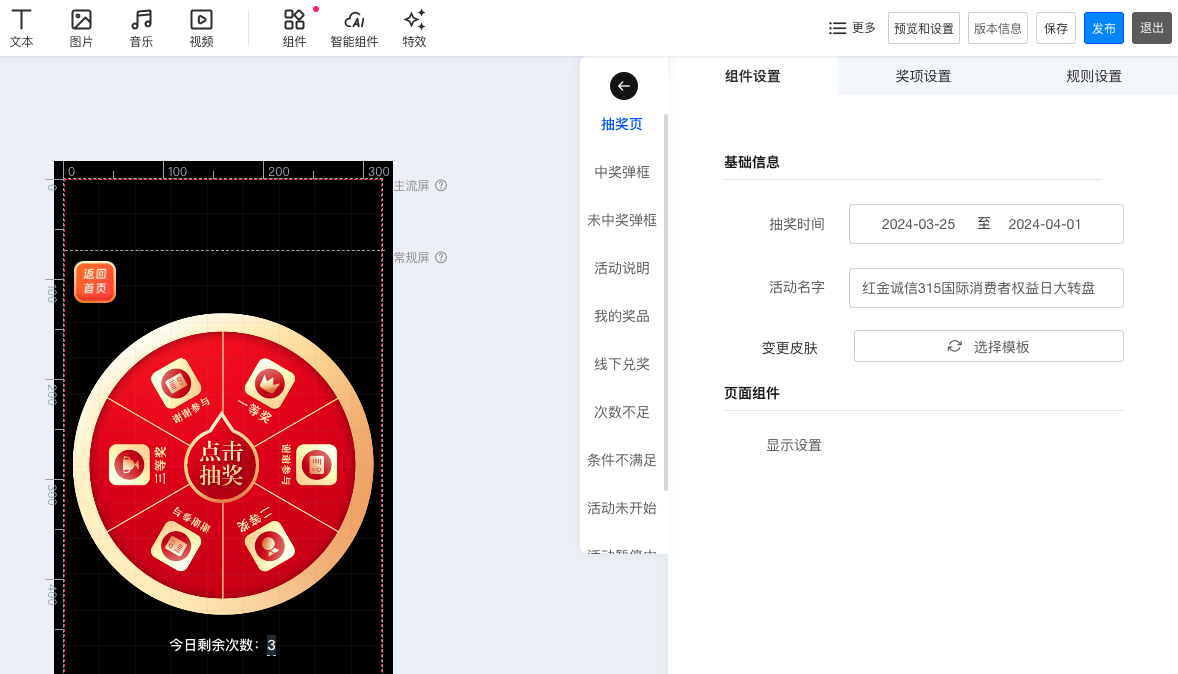Screen dimensions: 1178x674
Task: Select the 文本 text tool
Action: point(21,29)
